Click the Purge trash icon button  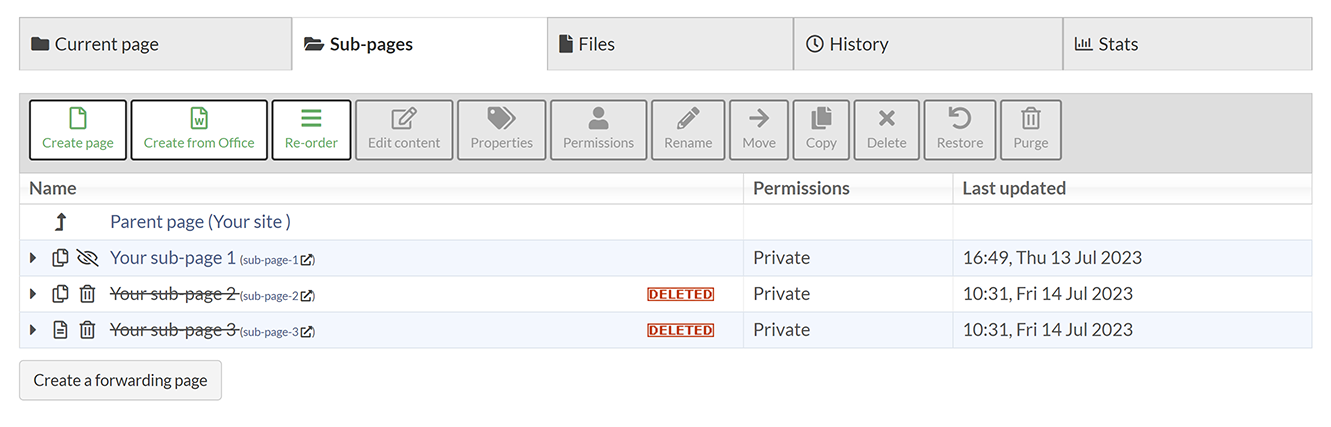1030,130
